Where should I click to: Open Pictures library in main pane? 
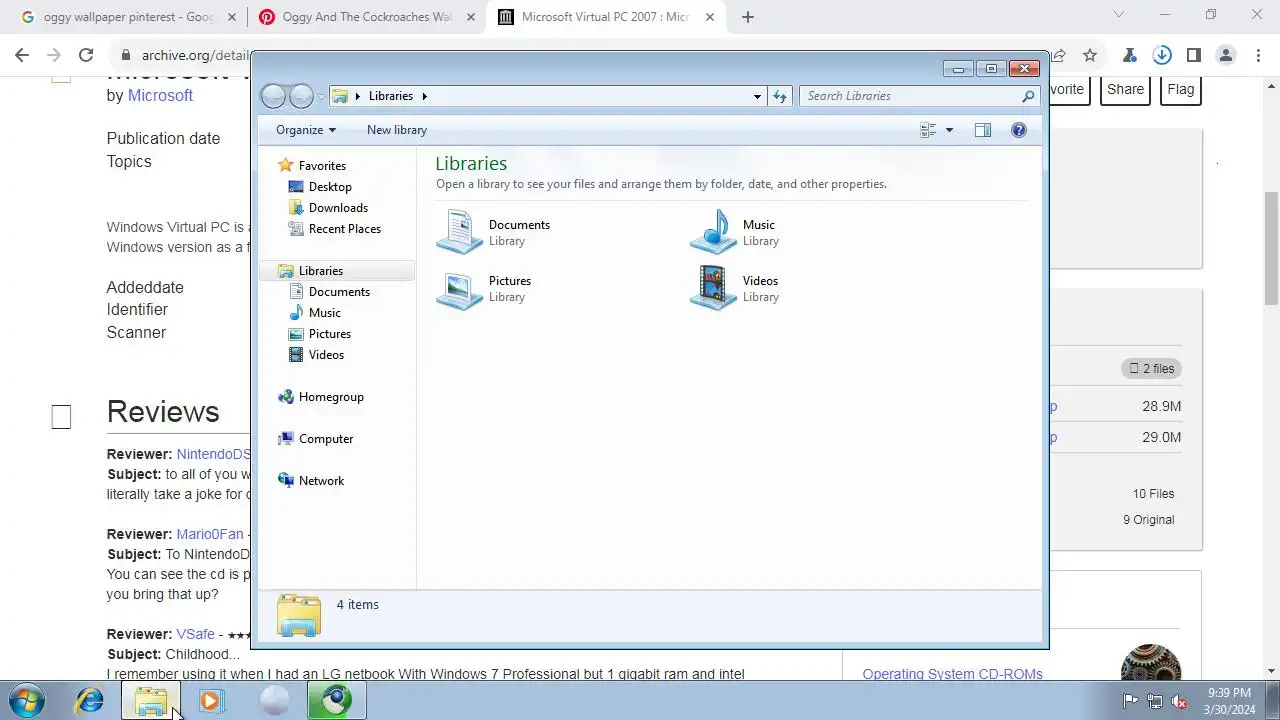[x=485, y=288]
